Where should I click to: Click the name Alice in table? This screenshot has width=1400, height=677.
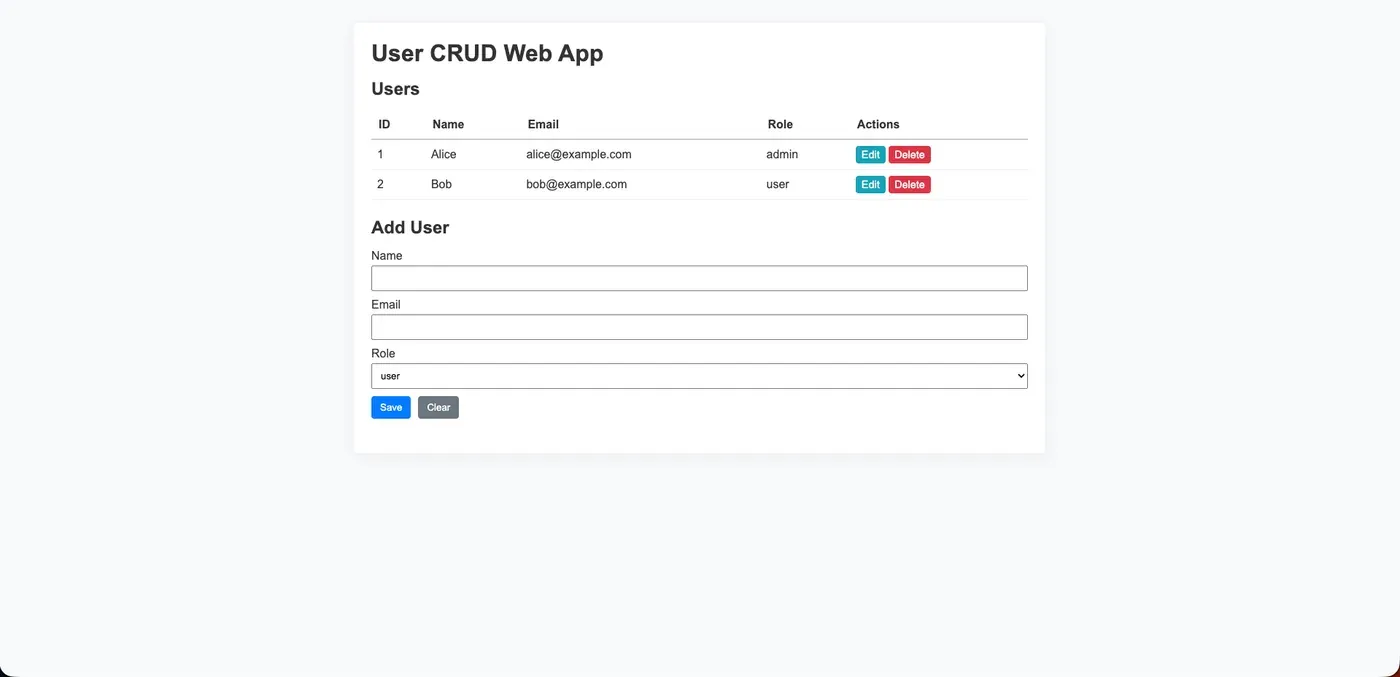pos(444,154)
